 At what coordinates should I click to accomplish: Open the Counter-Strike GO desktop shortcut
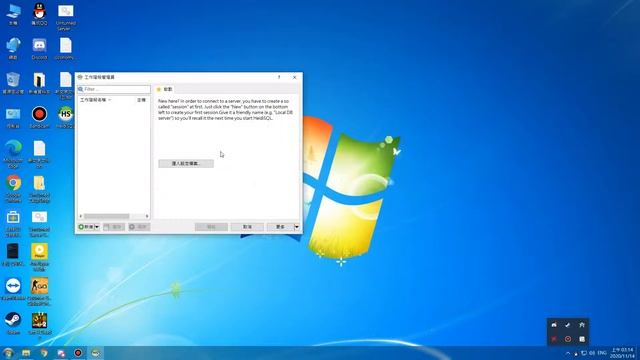(39, 291)
